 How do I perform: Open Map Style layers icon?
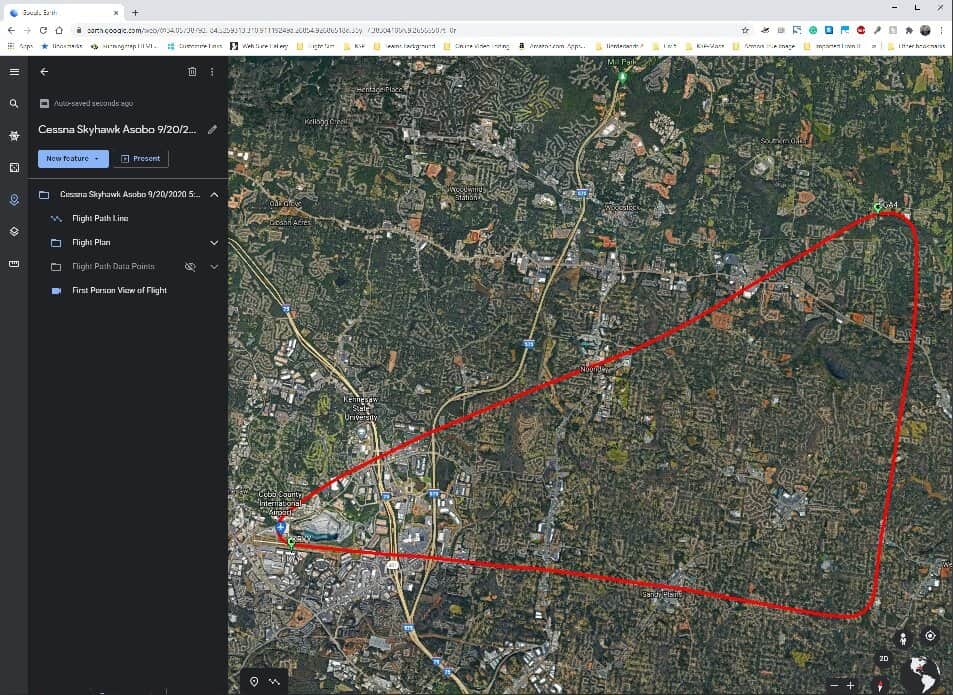pos(14,231)
